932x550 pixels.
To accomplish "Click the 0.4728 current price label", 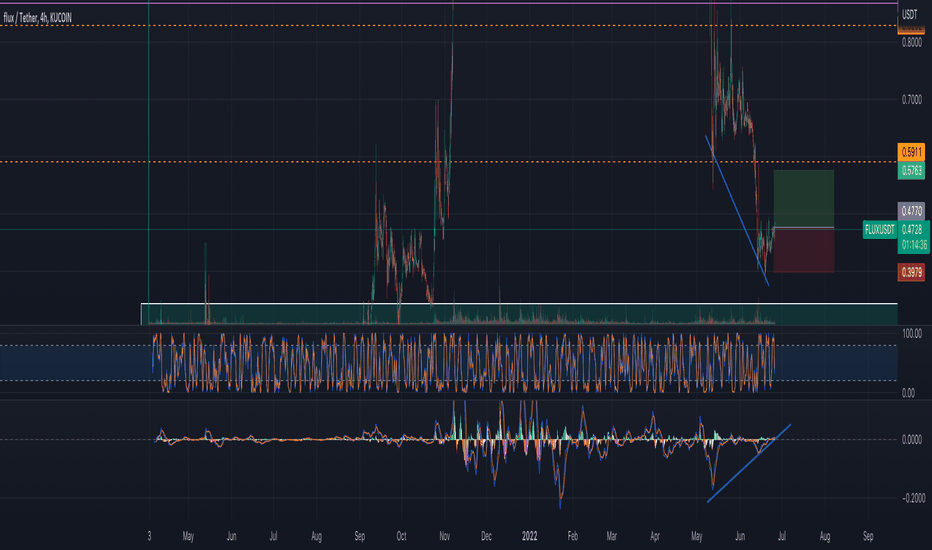I will click(912, 230).
